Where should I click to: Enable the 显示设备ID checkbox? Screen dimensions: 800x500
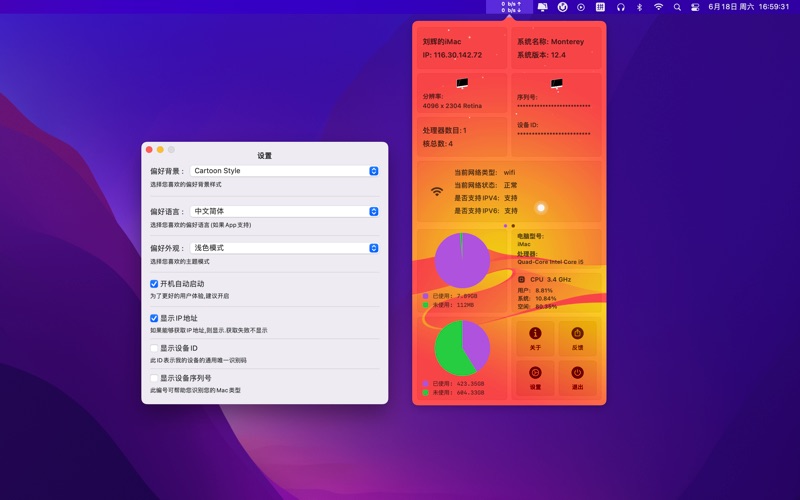pos(154,348)
